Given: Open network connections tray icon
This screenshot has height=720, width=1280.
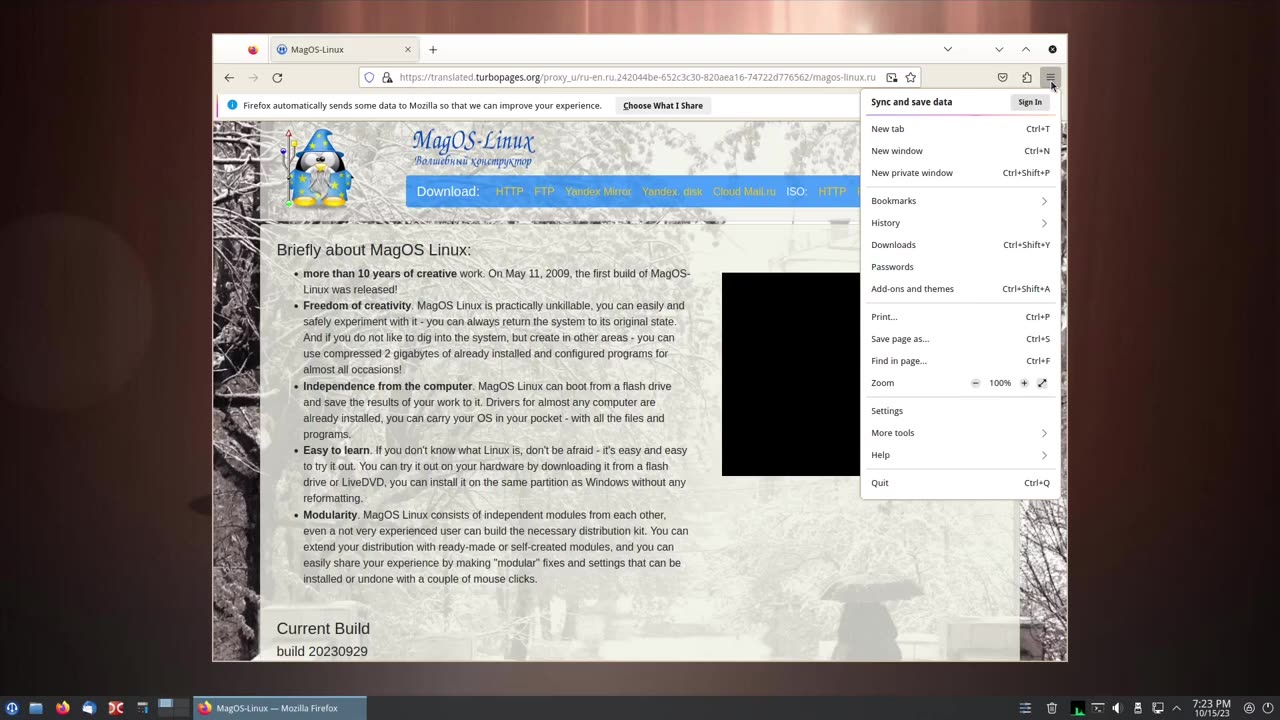Looking at the screenshot, I should (x=1158, y=708).
